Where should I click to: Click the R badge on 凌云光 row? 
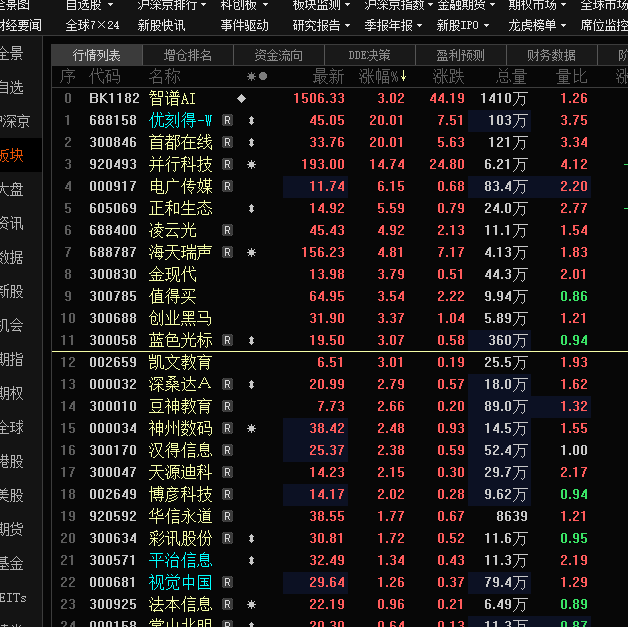[227, 231]
